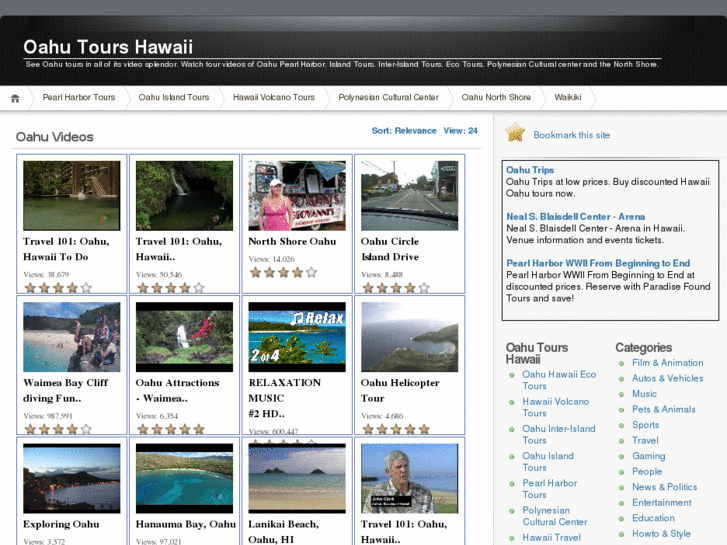727x545 pixels.
Task: Select Hawaii Volcano Tours in navigation
Action: click(x=274, y=97)
